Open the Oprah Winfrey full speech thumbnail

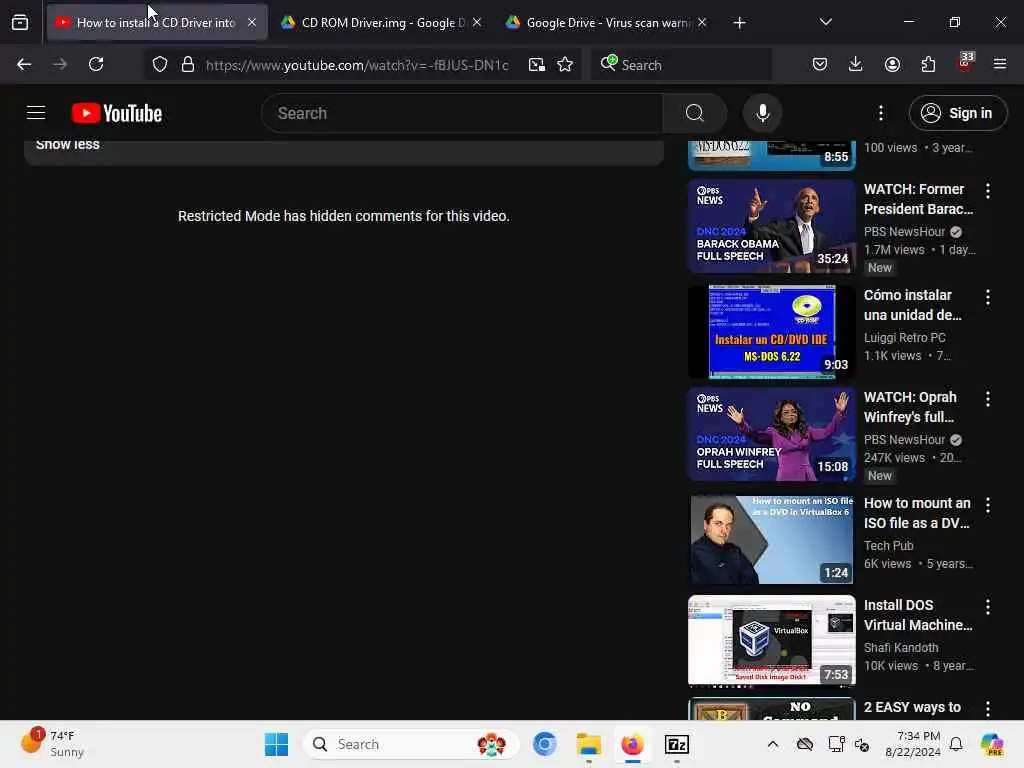click(x=771, y=434)
